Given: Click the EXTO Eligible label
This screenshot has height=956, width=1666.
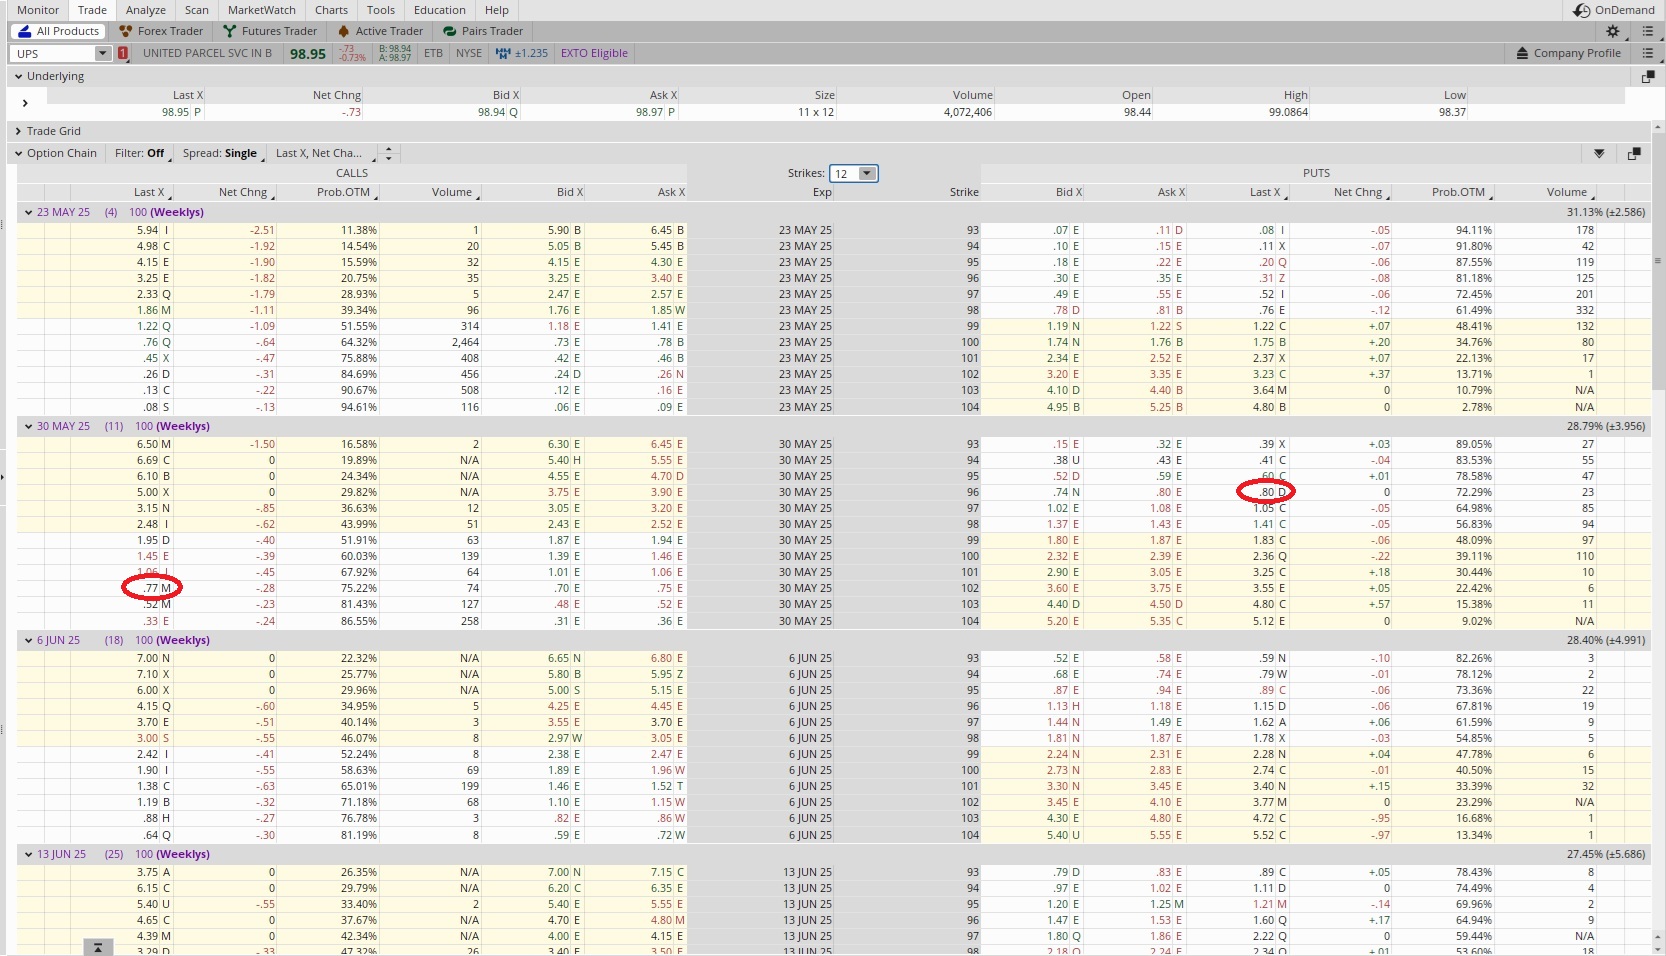Looking at the screenshot, I should (x=594, y=53).
